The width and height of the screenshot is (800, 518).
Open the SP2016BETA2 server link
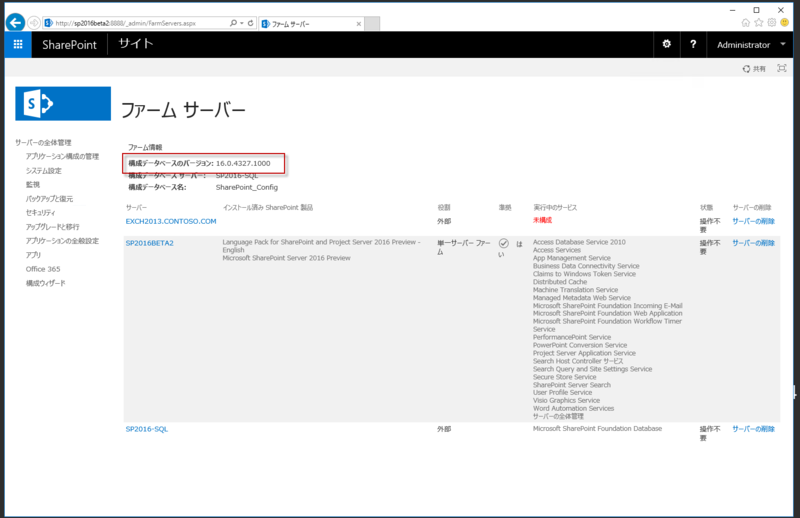150,243
